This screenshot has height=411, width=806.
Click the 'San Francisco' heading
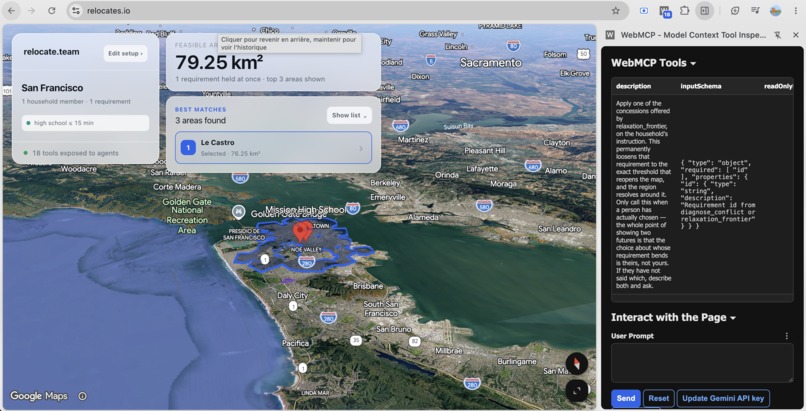point(52,88)
